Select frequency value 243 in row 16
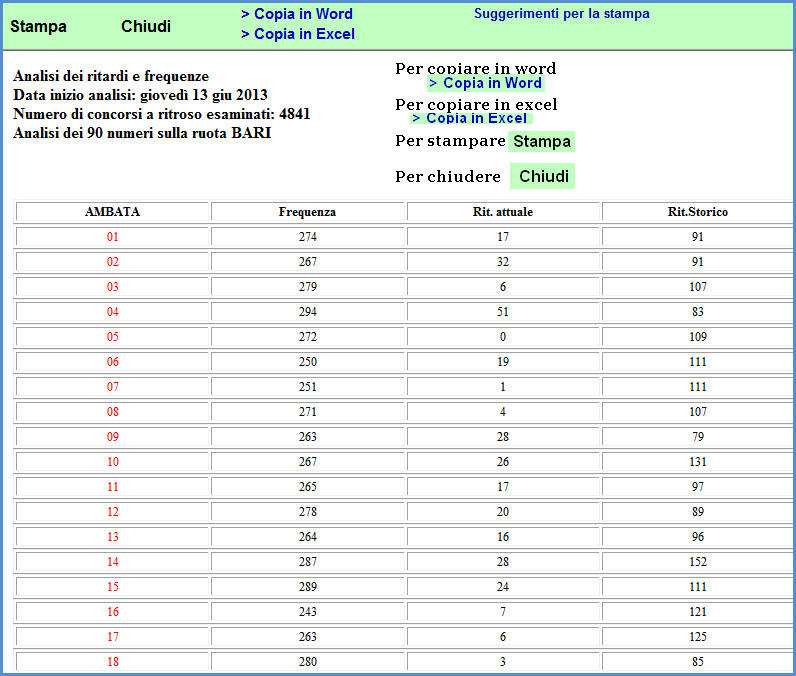Image resolution: width=796 pixels, height=676 pixels. pos(308,612)
